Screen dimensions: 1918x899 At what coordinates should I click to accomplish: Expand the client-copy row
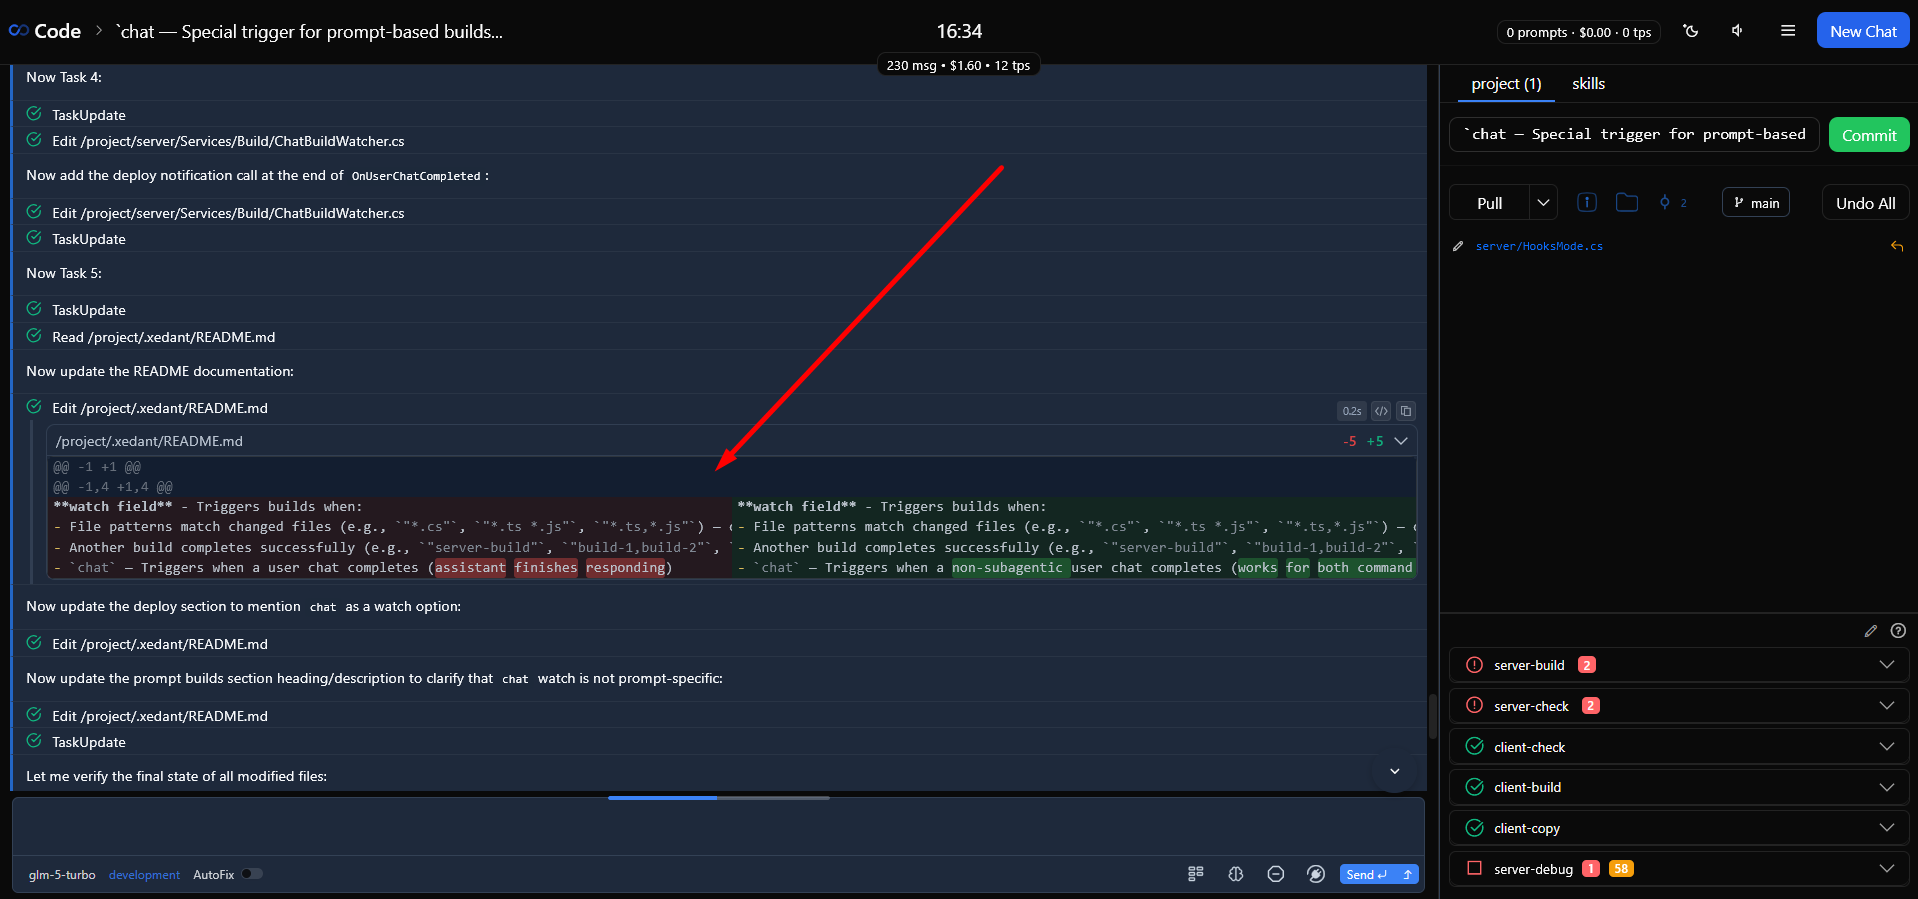[x=1887, y=828]
